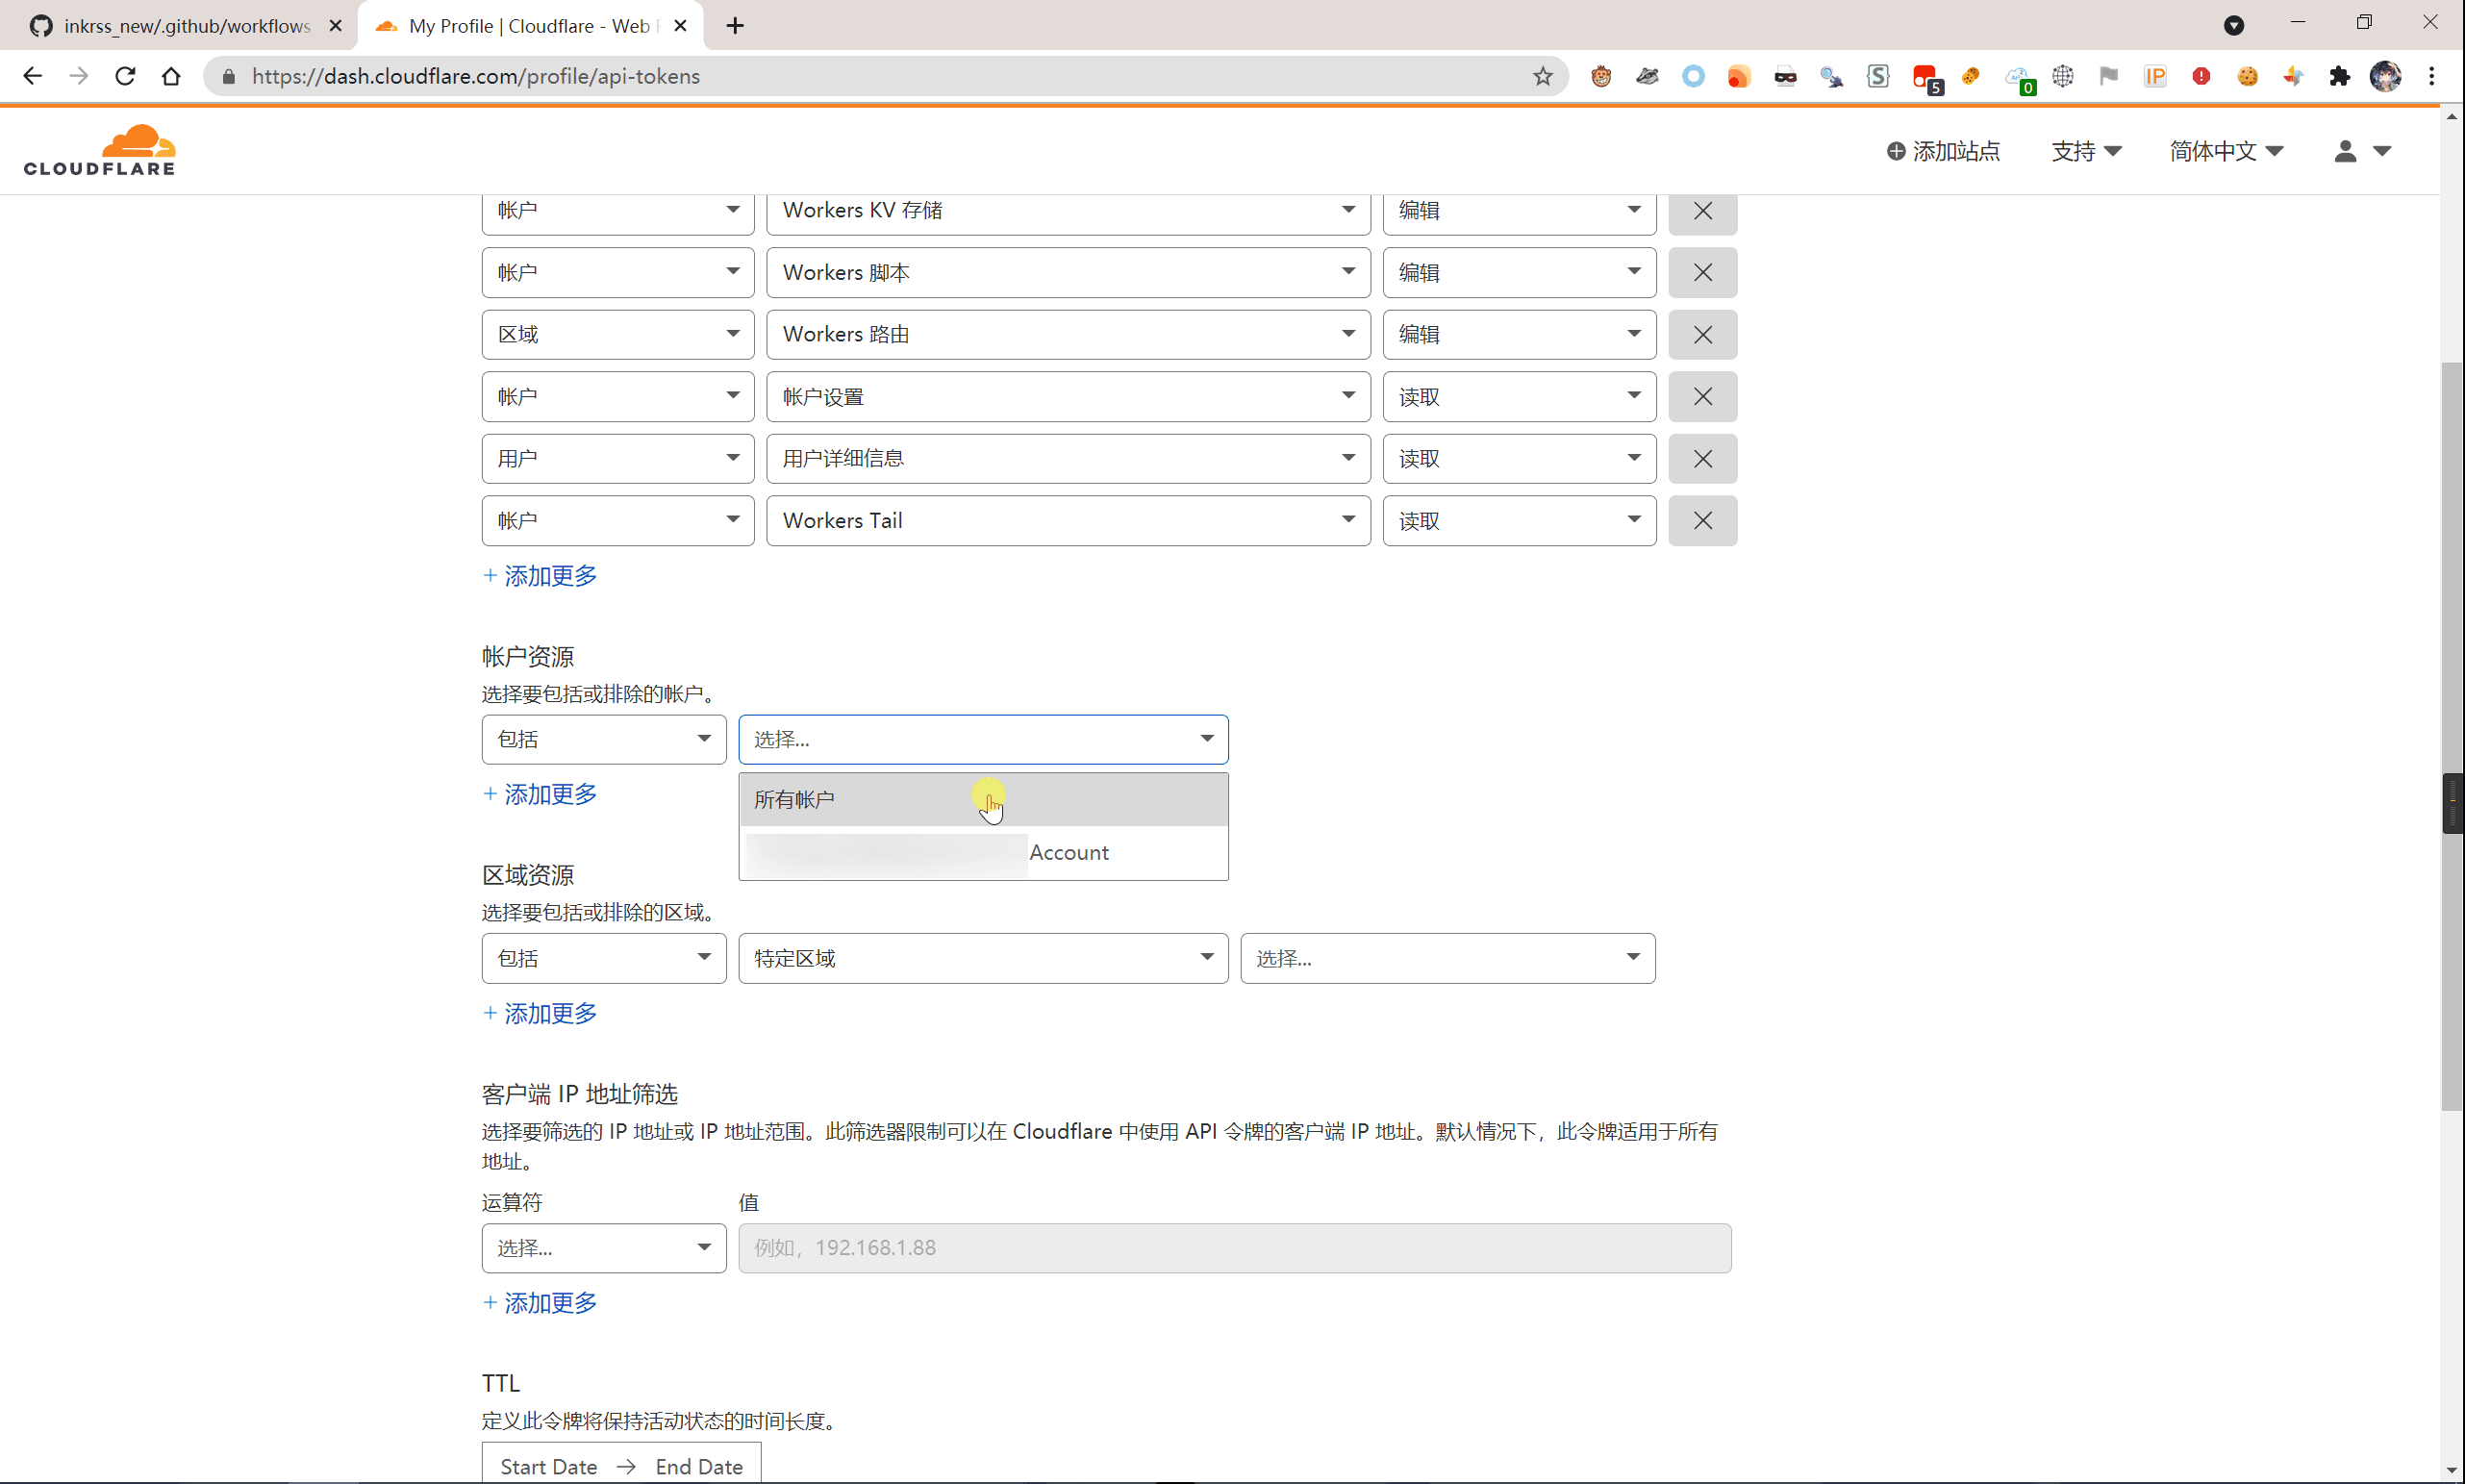
Task: Open a new browser tab
Action: (x=735, y=25)
